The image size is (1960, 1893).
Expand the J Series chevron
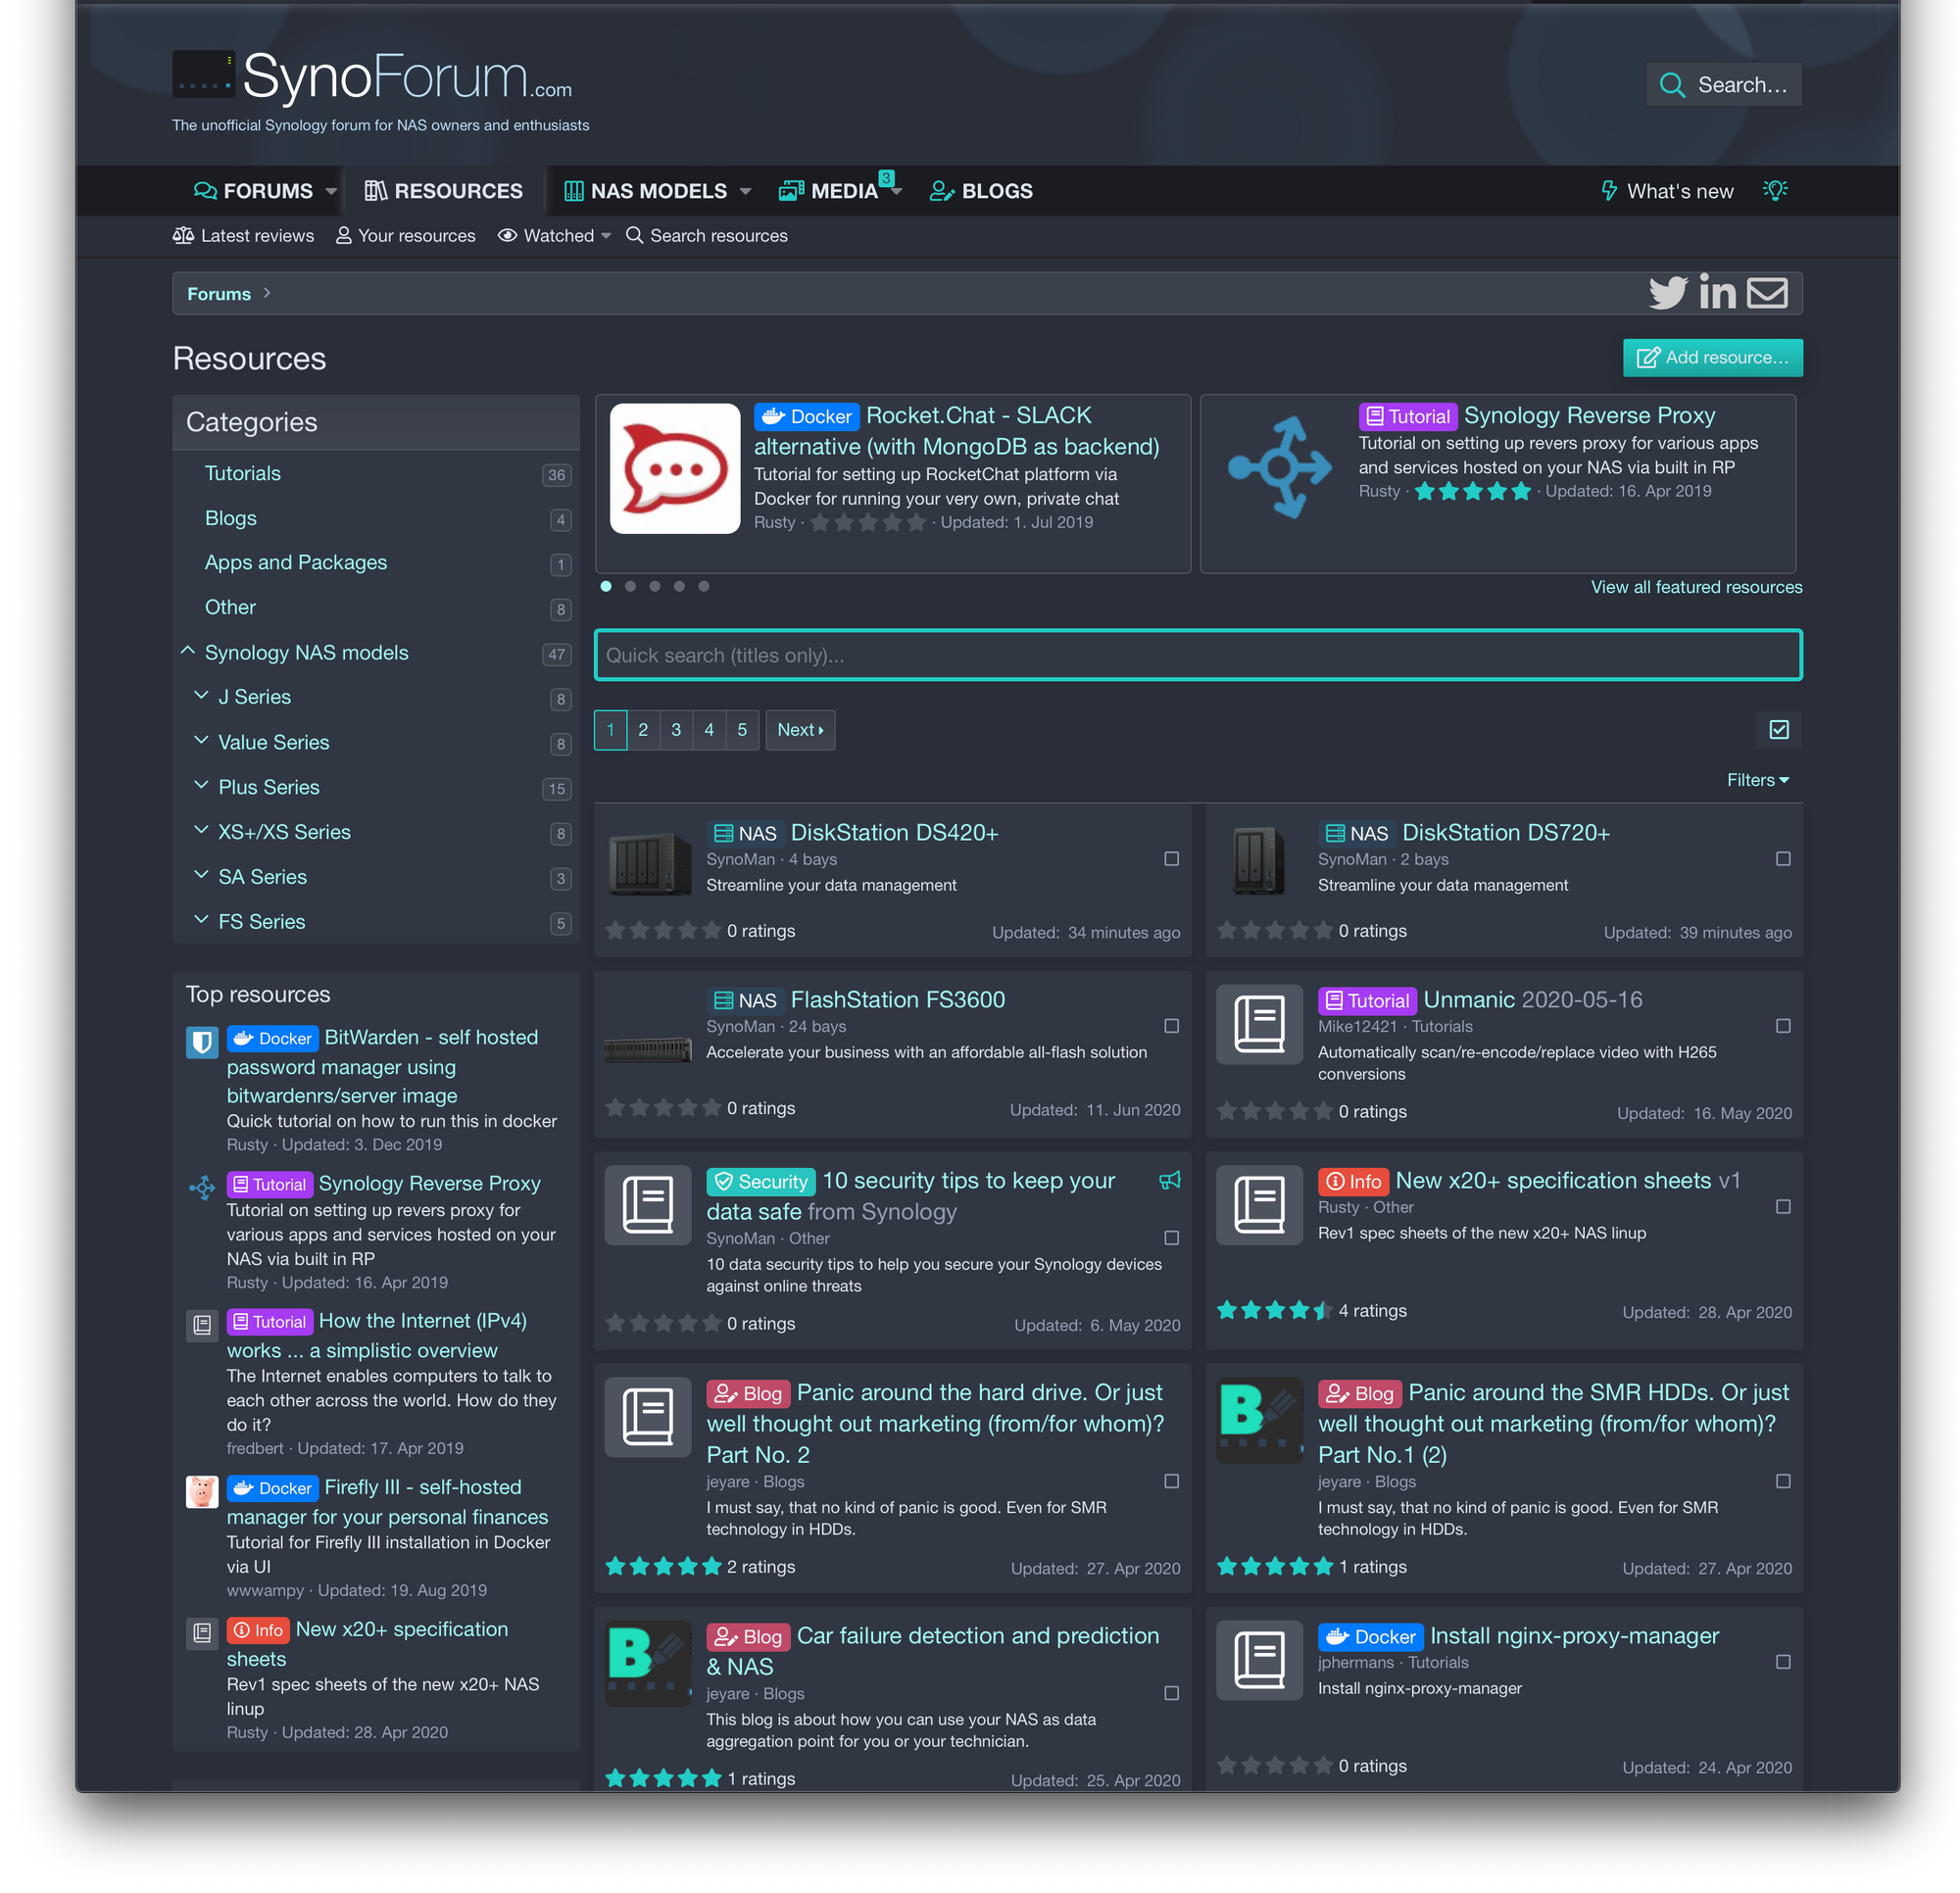[201, 695]
